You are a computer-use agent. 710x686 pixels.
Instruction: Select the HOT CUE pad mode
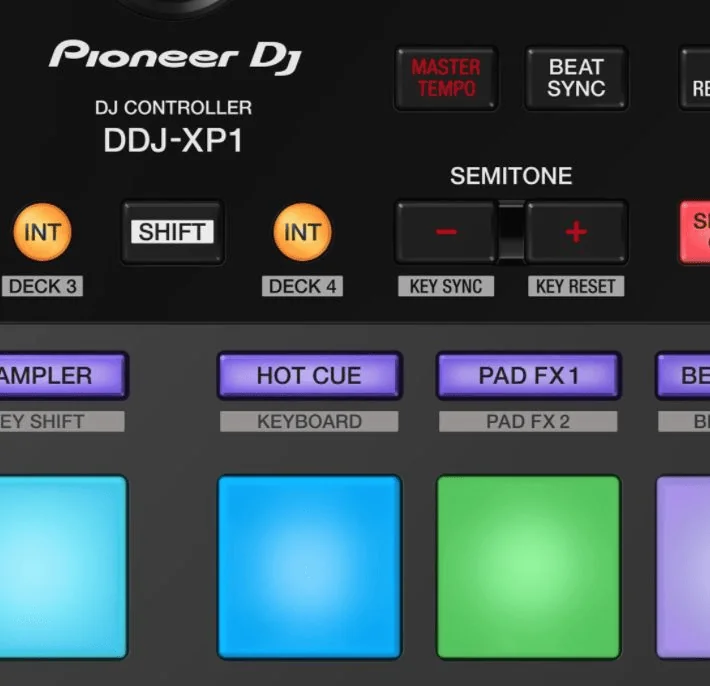pyautogui.click(x=309, y=376)
